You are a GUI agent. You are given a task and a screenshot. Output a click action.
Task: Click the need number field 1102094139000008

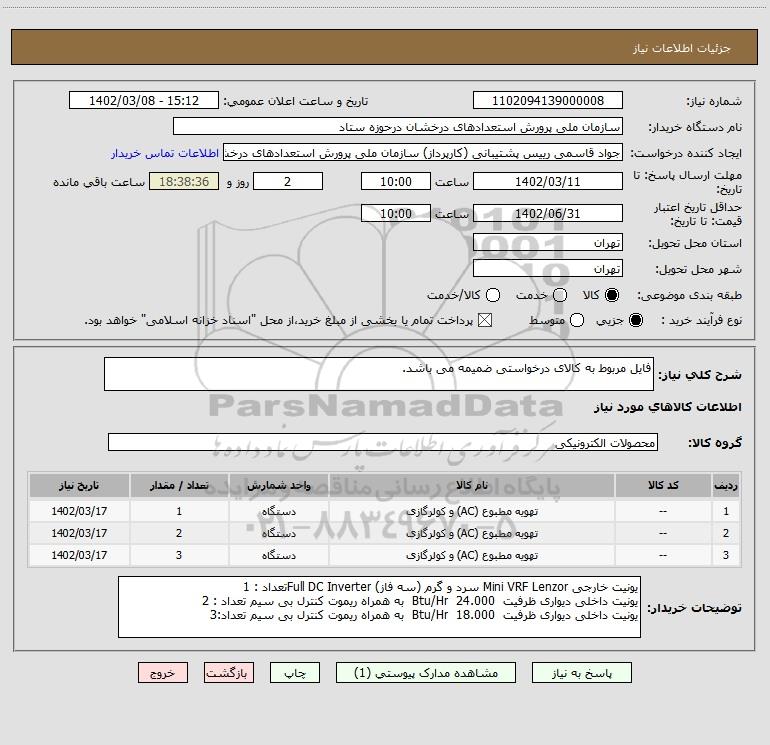[548, 100]
